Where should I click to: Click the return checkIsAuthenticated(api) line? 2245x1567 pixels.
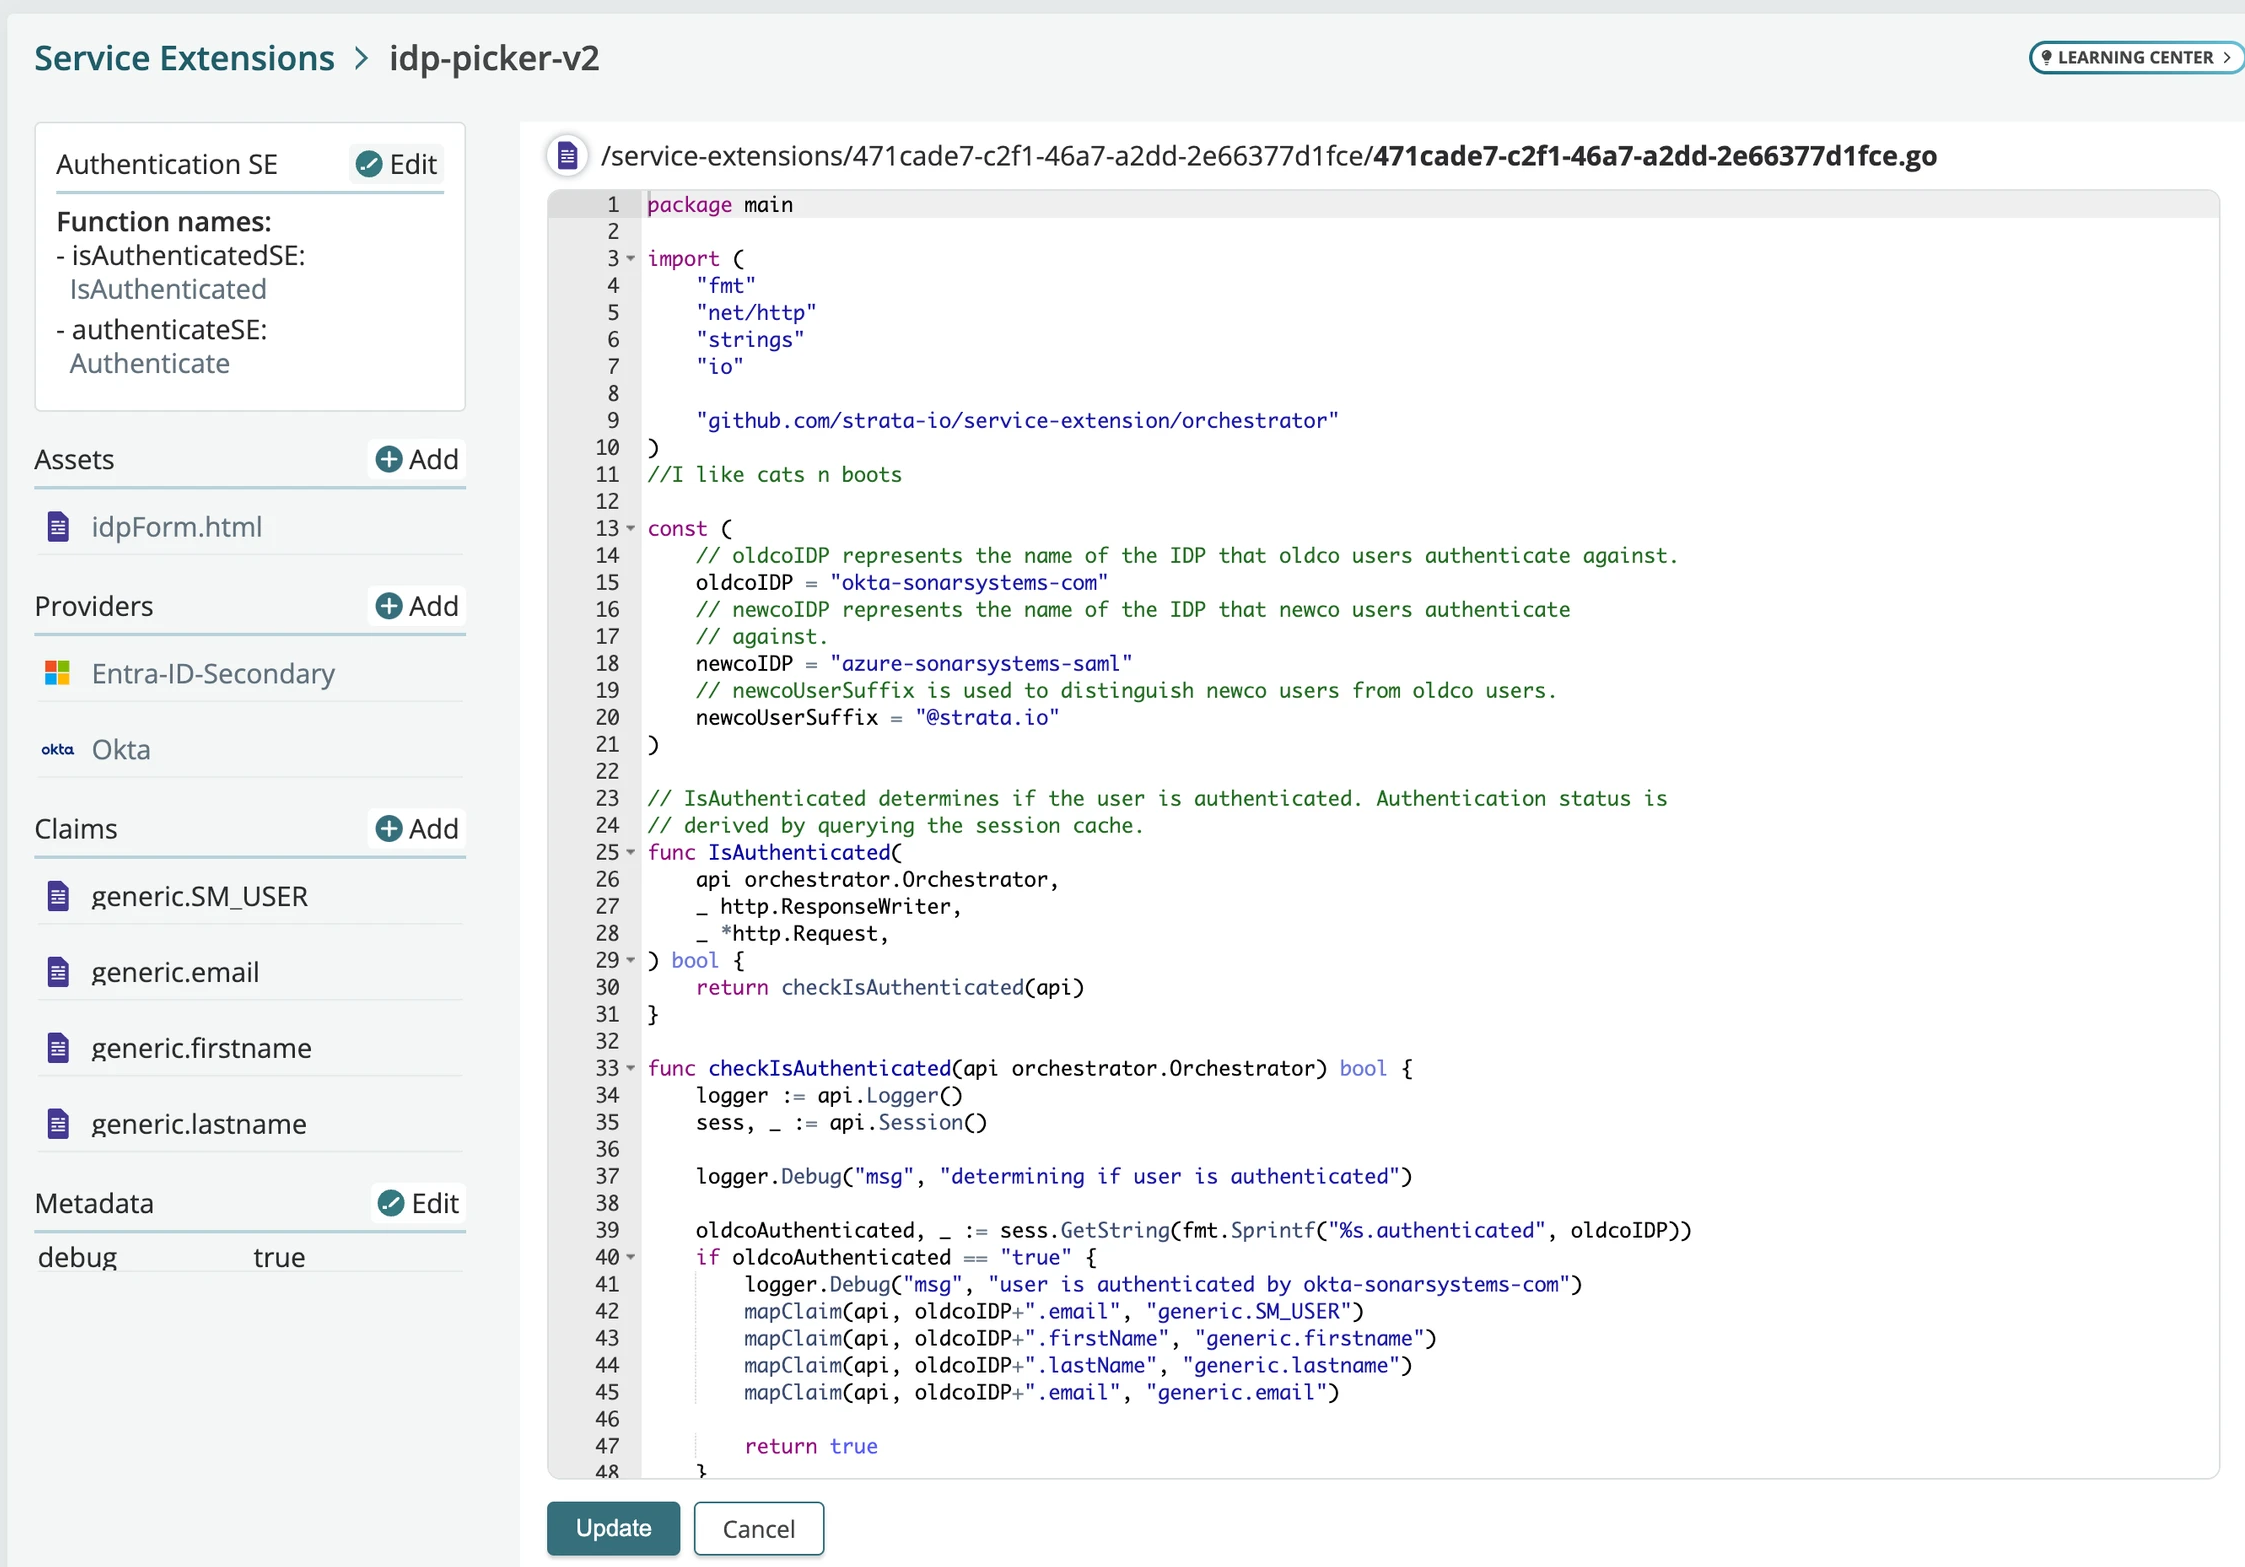tap(890, 987)
